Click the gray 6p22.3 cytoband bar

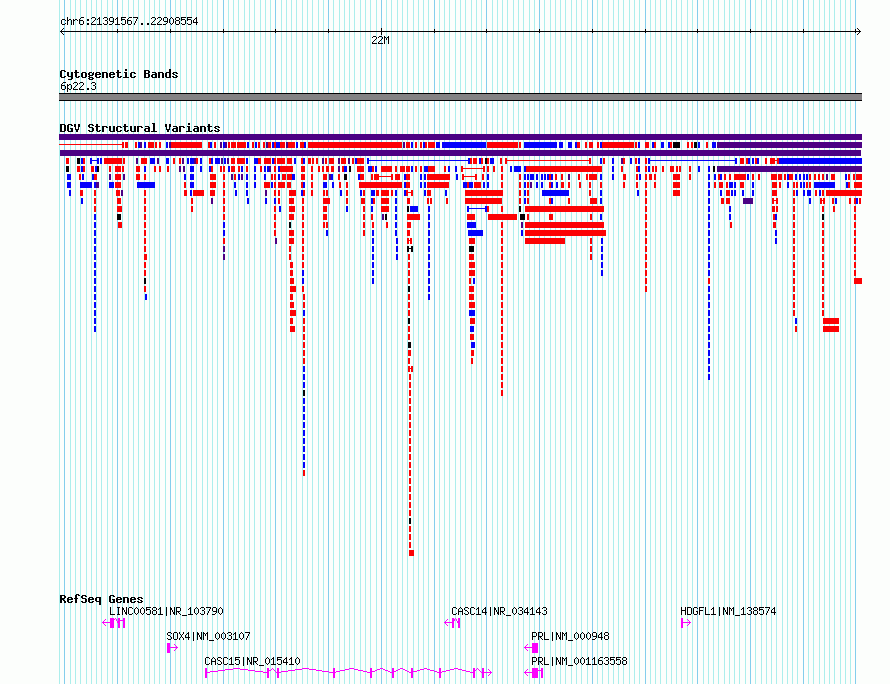[x=460, y=97]
